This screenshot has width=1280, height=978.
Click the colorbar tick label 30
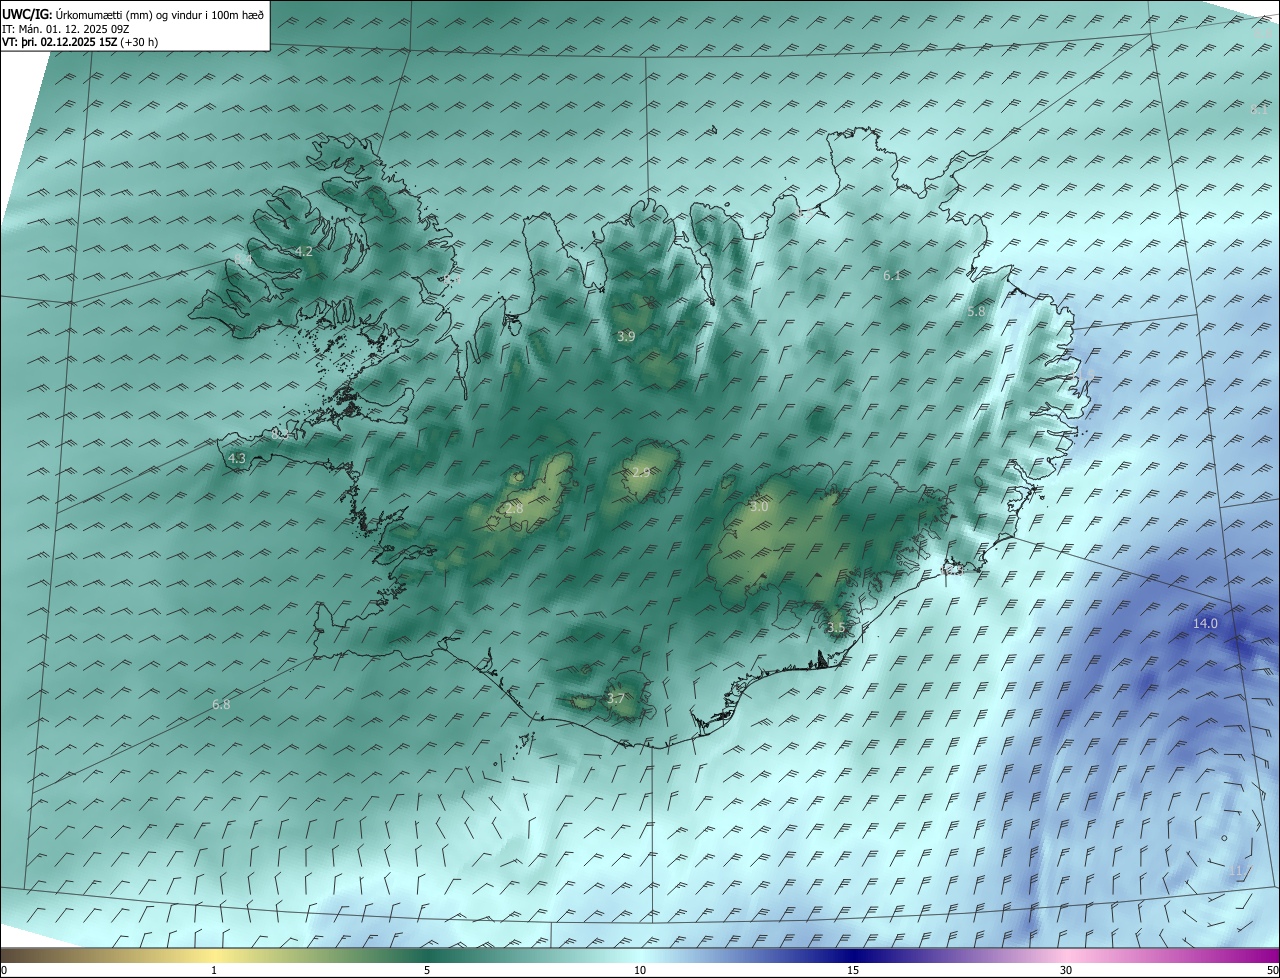pos(1066,970)
